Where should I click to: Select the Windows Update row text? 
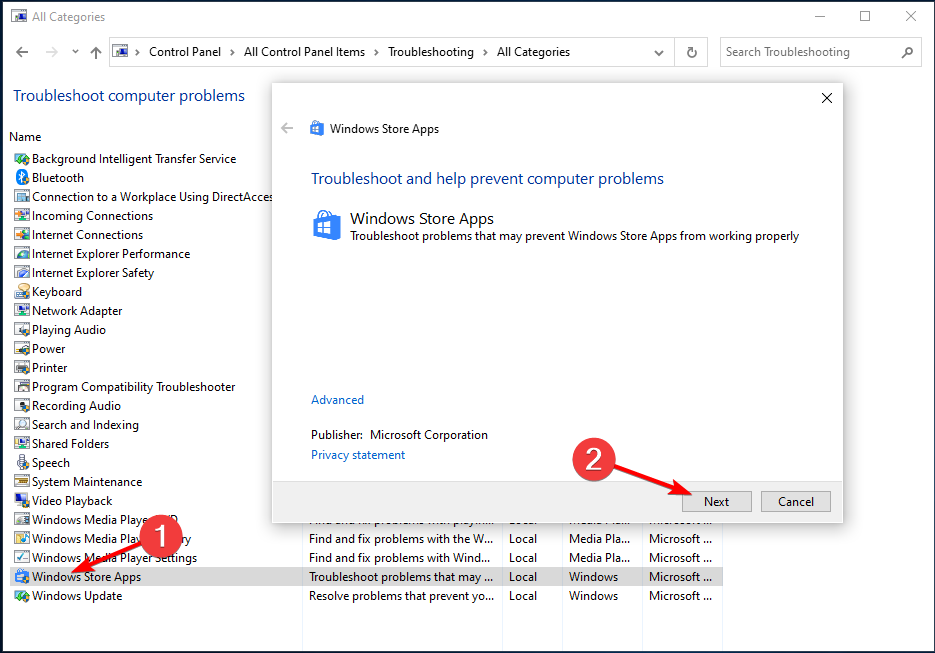pos(77,596)
